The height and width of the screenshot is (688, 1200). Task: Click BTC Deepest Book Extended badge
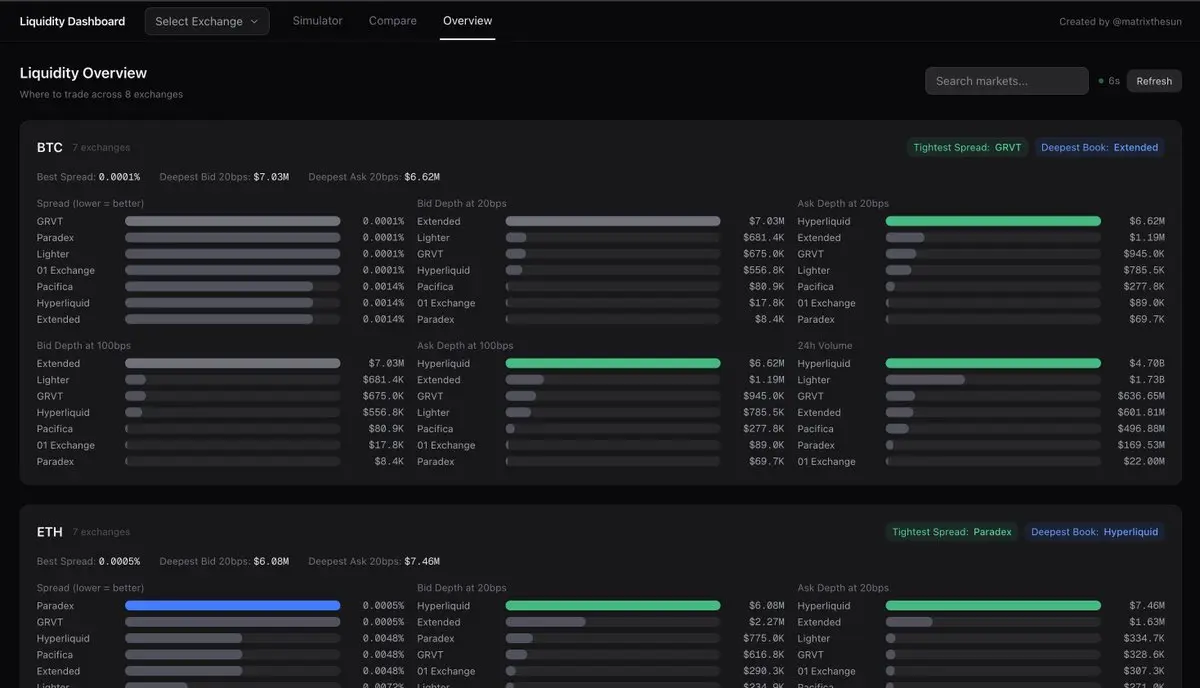click(1099, 147)
